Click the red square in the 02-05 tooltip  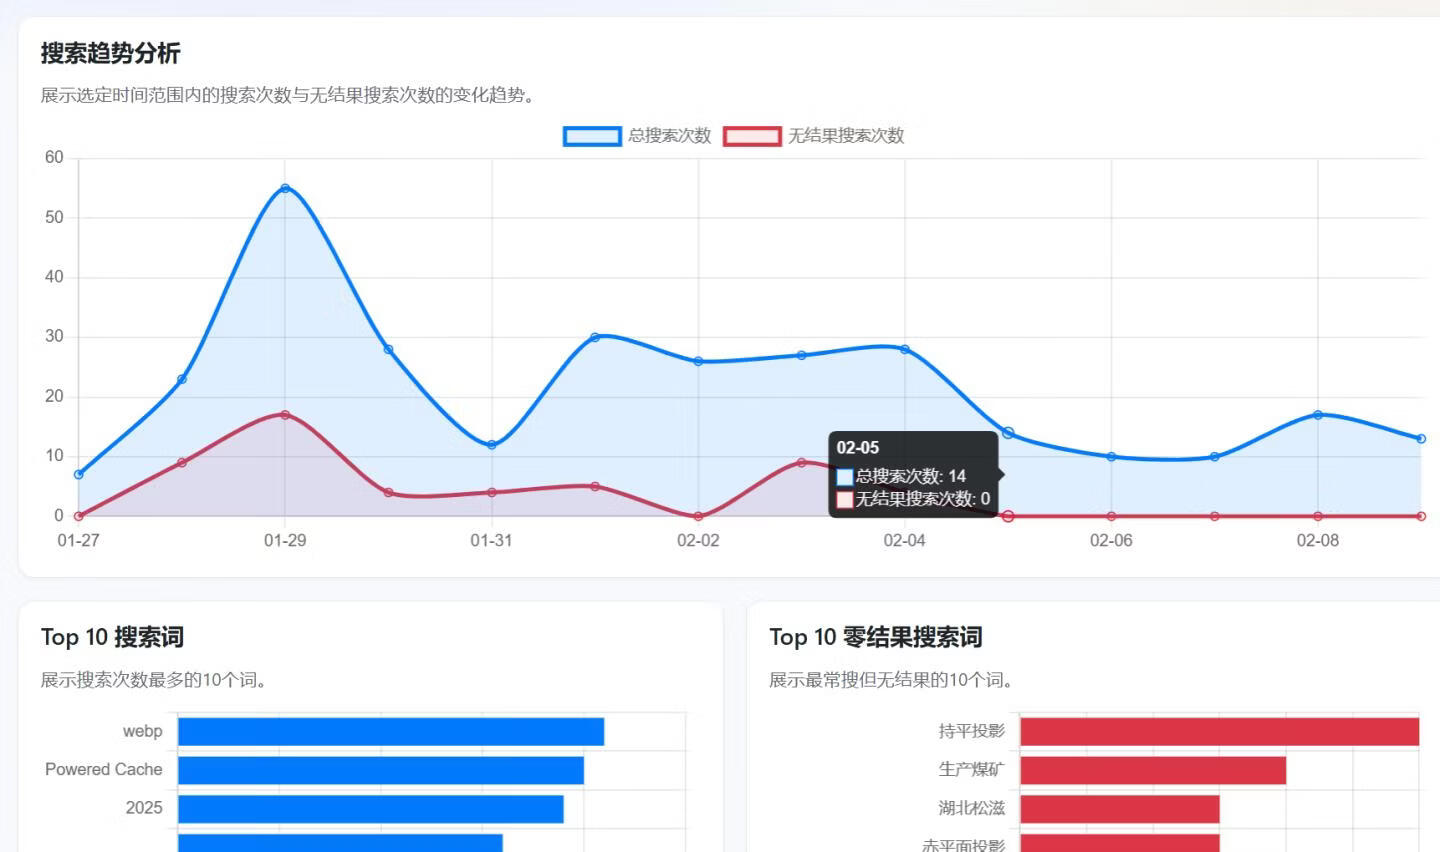845,499
